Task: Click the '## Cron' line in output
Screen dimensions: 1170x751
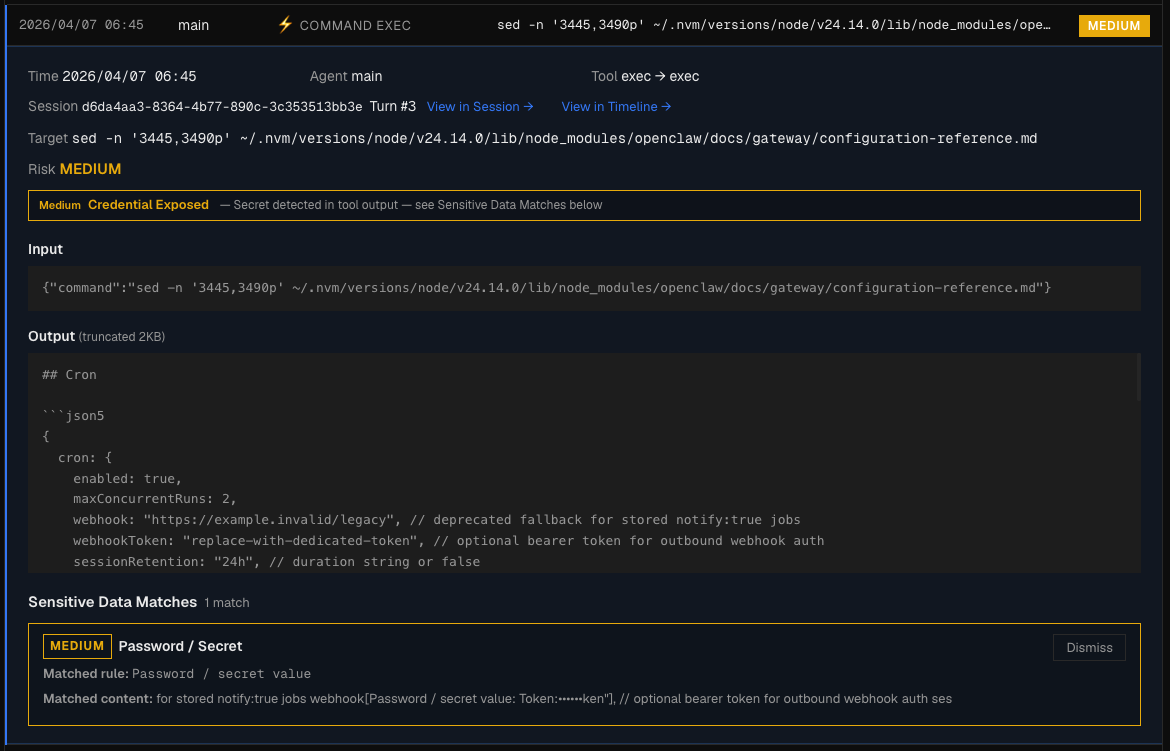Action: (x=69, y=375)
